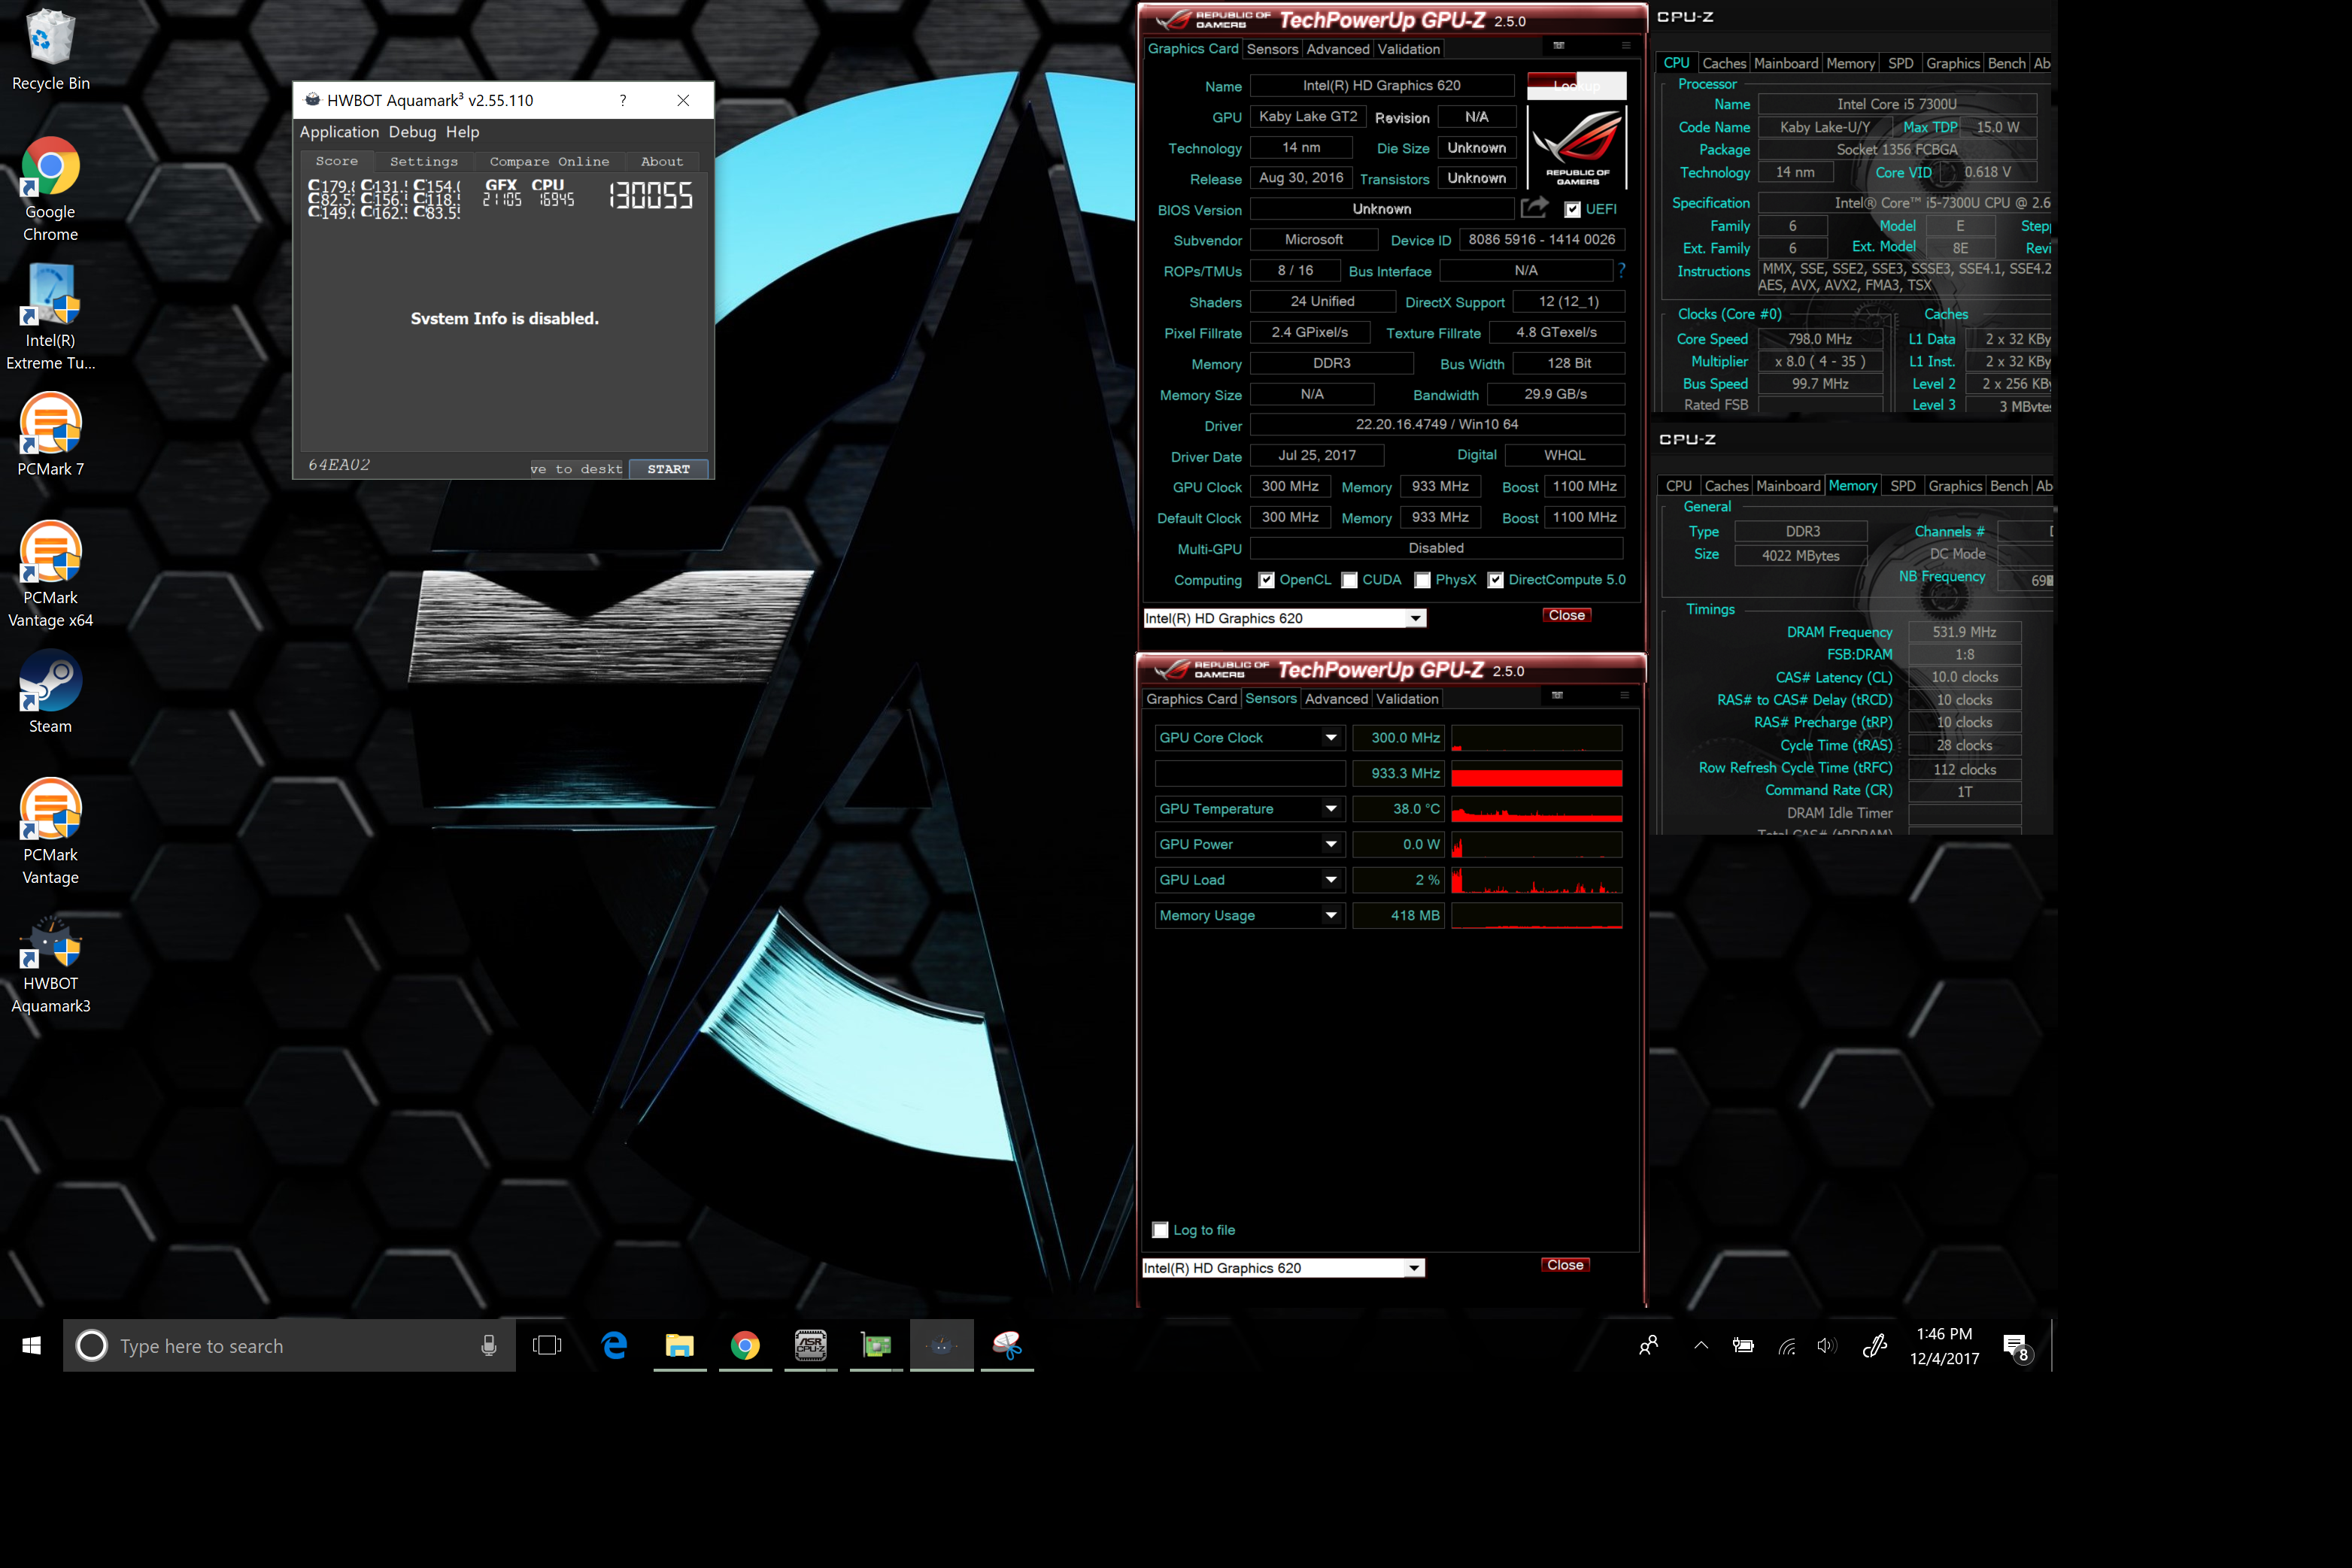This screenshot has width=2352, height=1568.
Task: Click camera screenshot icon in top GPU-Z
Action: (1558, 46)
